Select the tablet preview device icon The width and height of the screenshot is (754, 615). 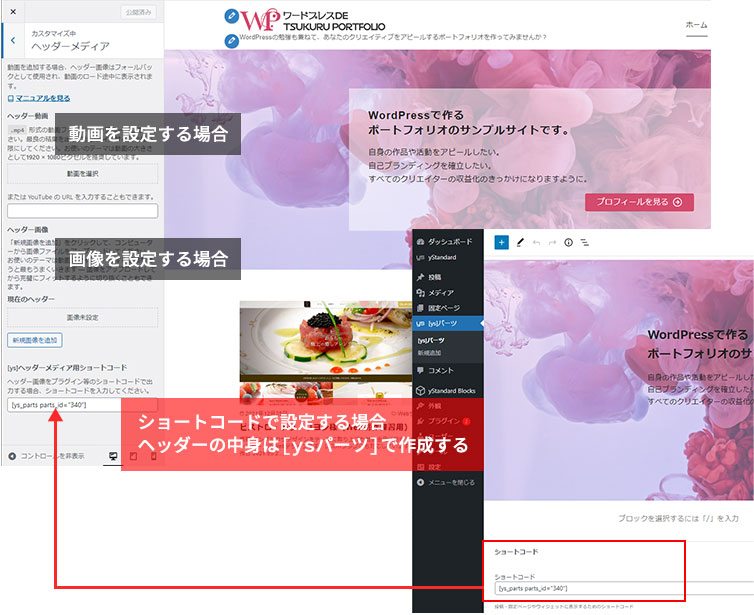coord(133,456)
